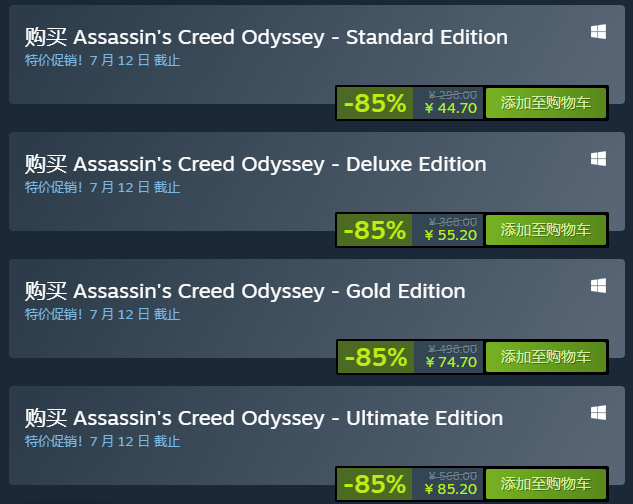Image resolution: width=633 pixels, height=504 pixels.
Task: Click -85% discount badge for Deluxe Edition
Action: point(375,230)
